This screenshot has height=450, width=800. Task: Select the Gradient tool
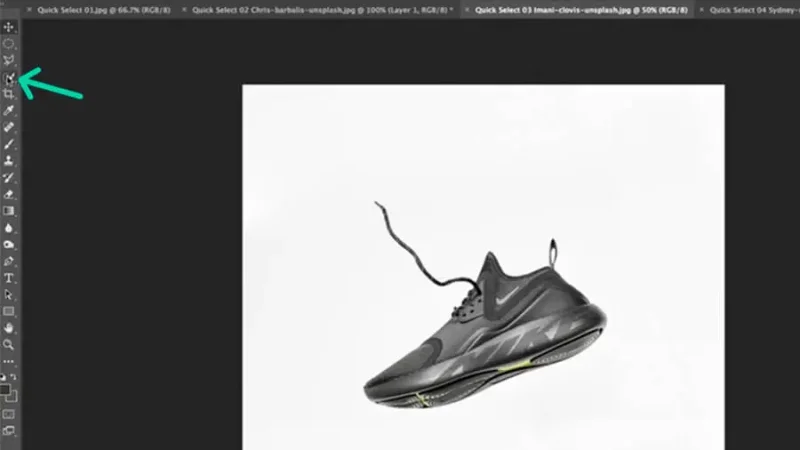point(8,211)
